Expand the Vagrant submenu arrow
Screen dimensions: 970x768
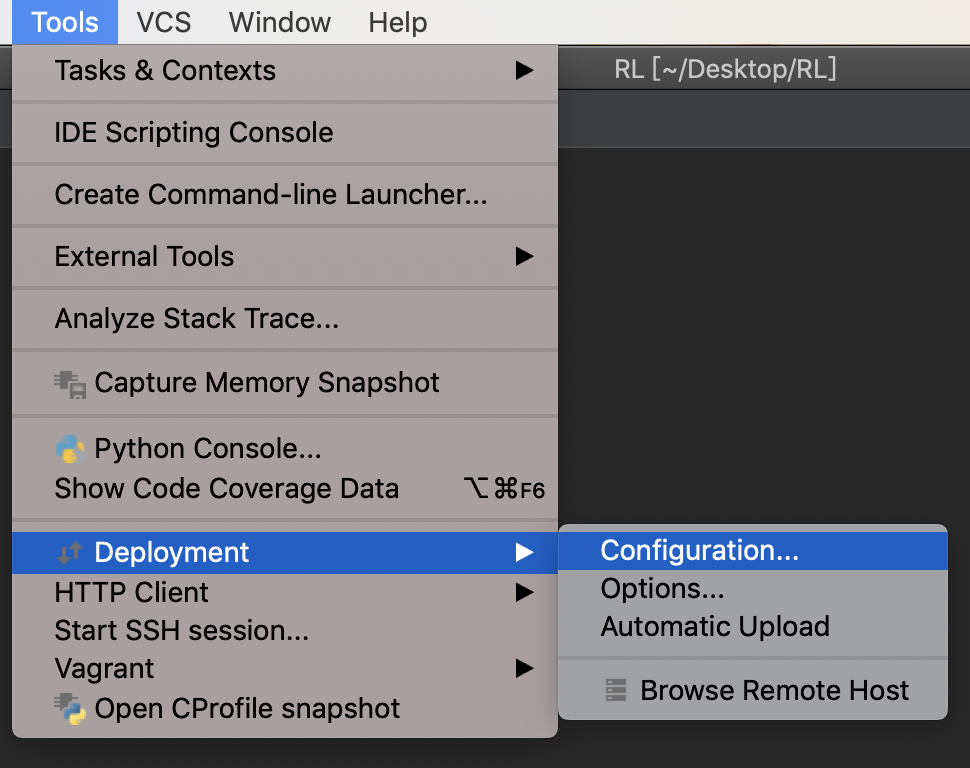click(x=524, y=668)
